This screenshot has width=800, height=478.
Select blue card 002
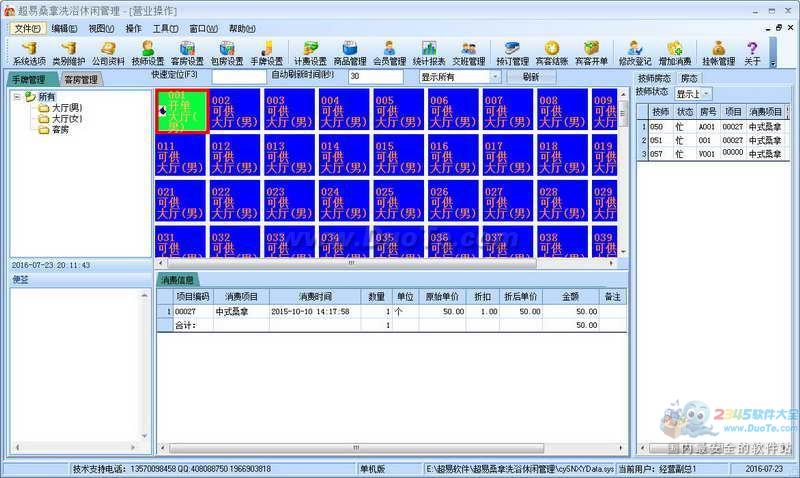point(235,109)
